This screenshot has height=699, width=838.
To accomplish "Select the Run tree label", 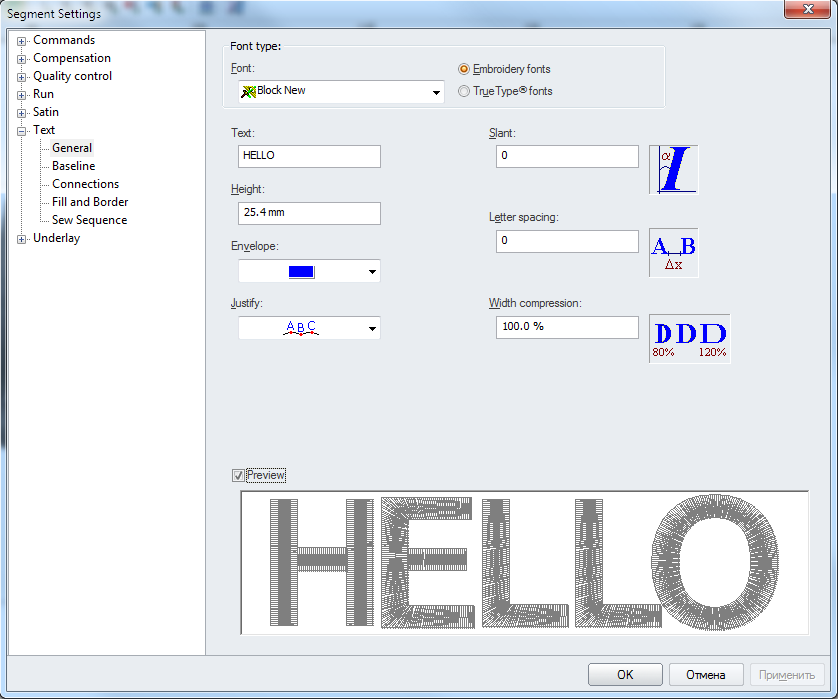I will (43, 94).
